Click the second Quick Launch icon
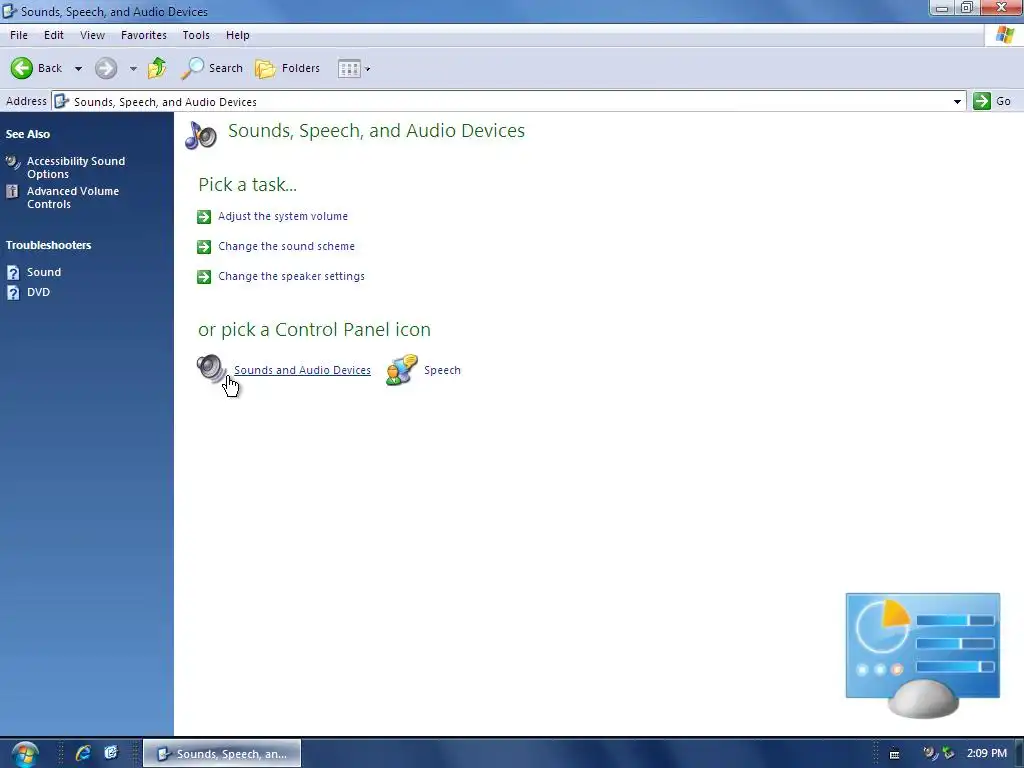 (111, 753)
